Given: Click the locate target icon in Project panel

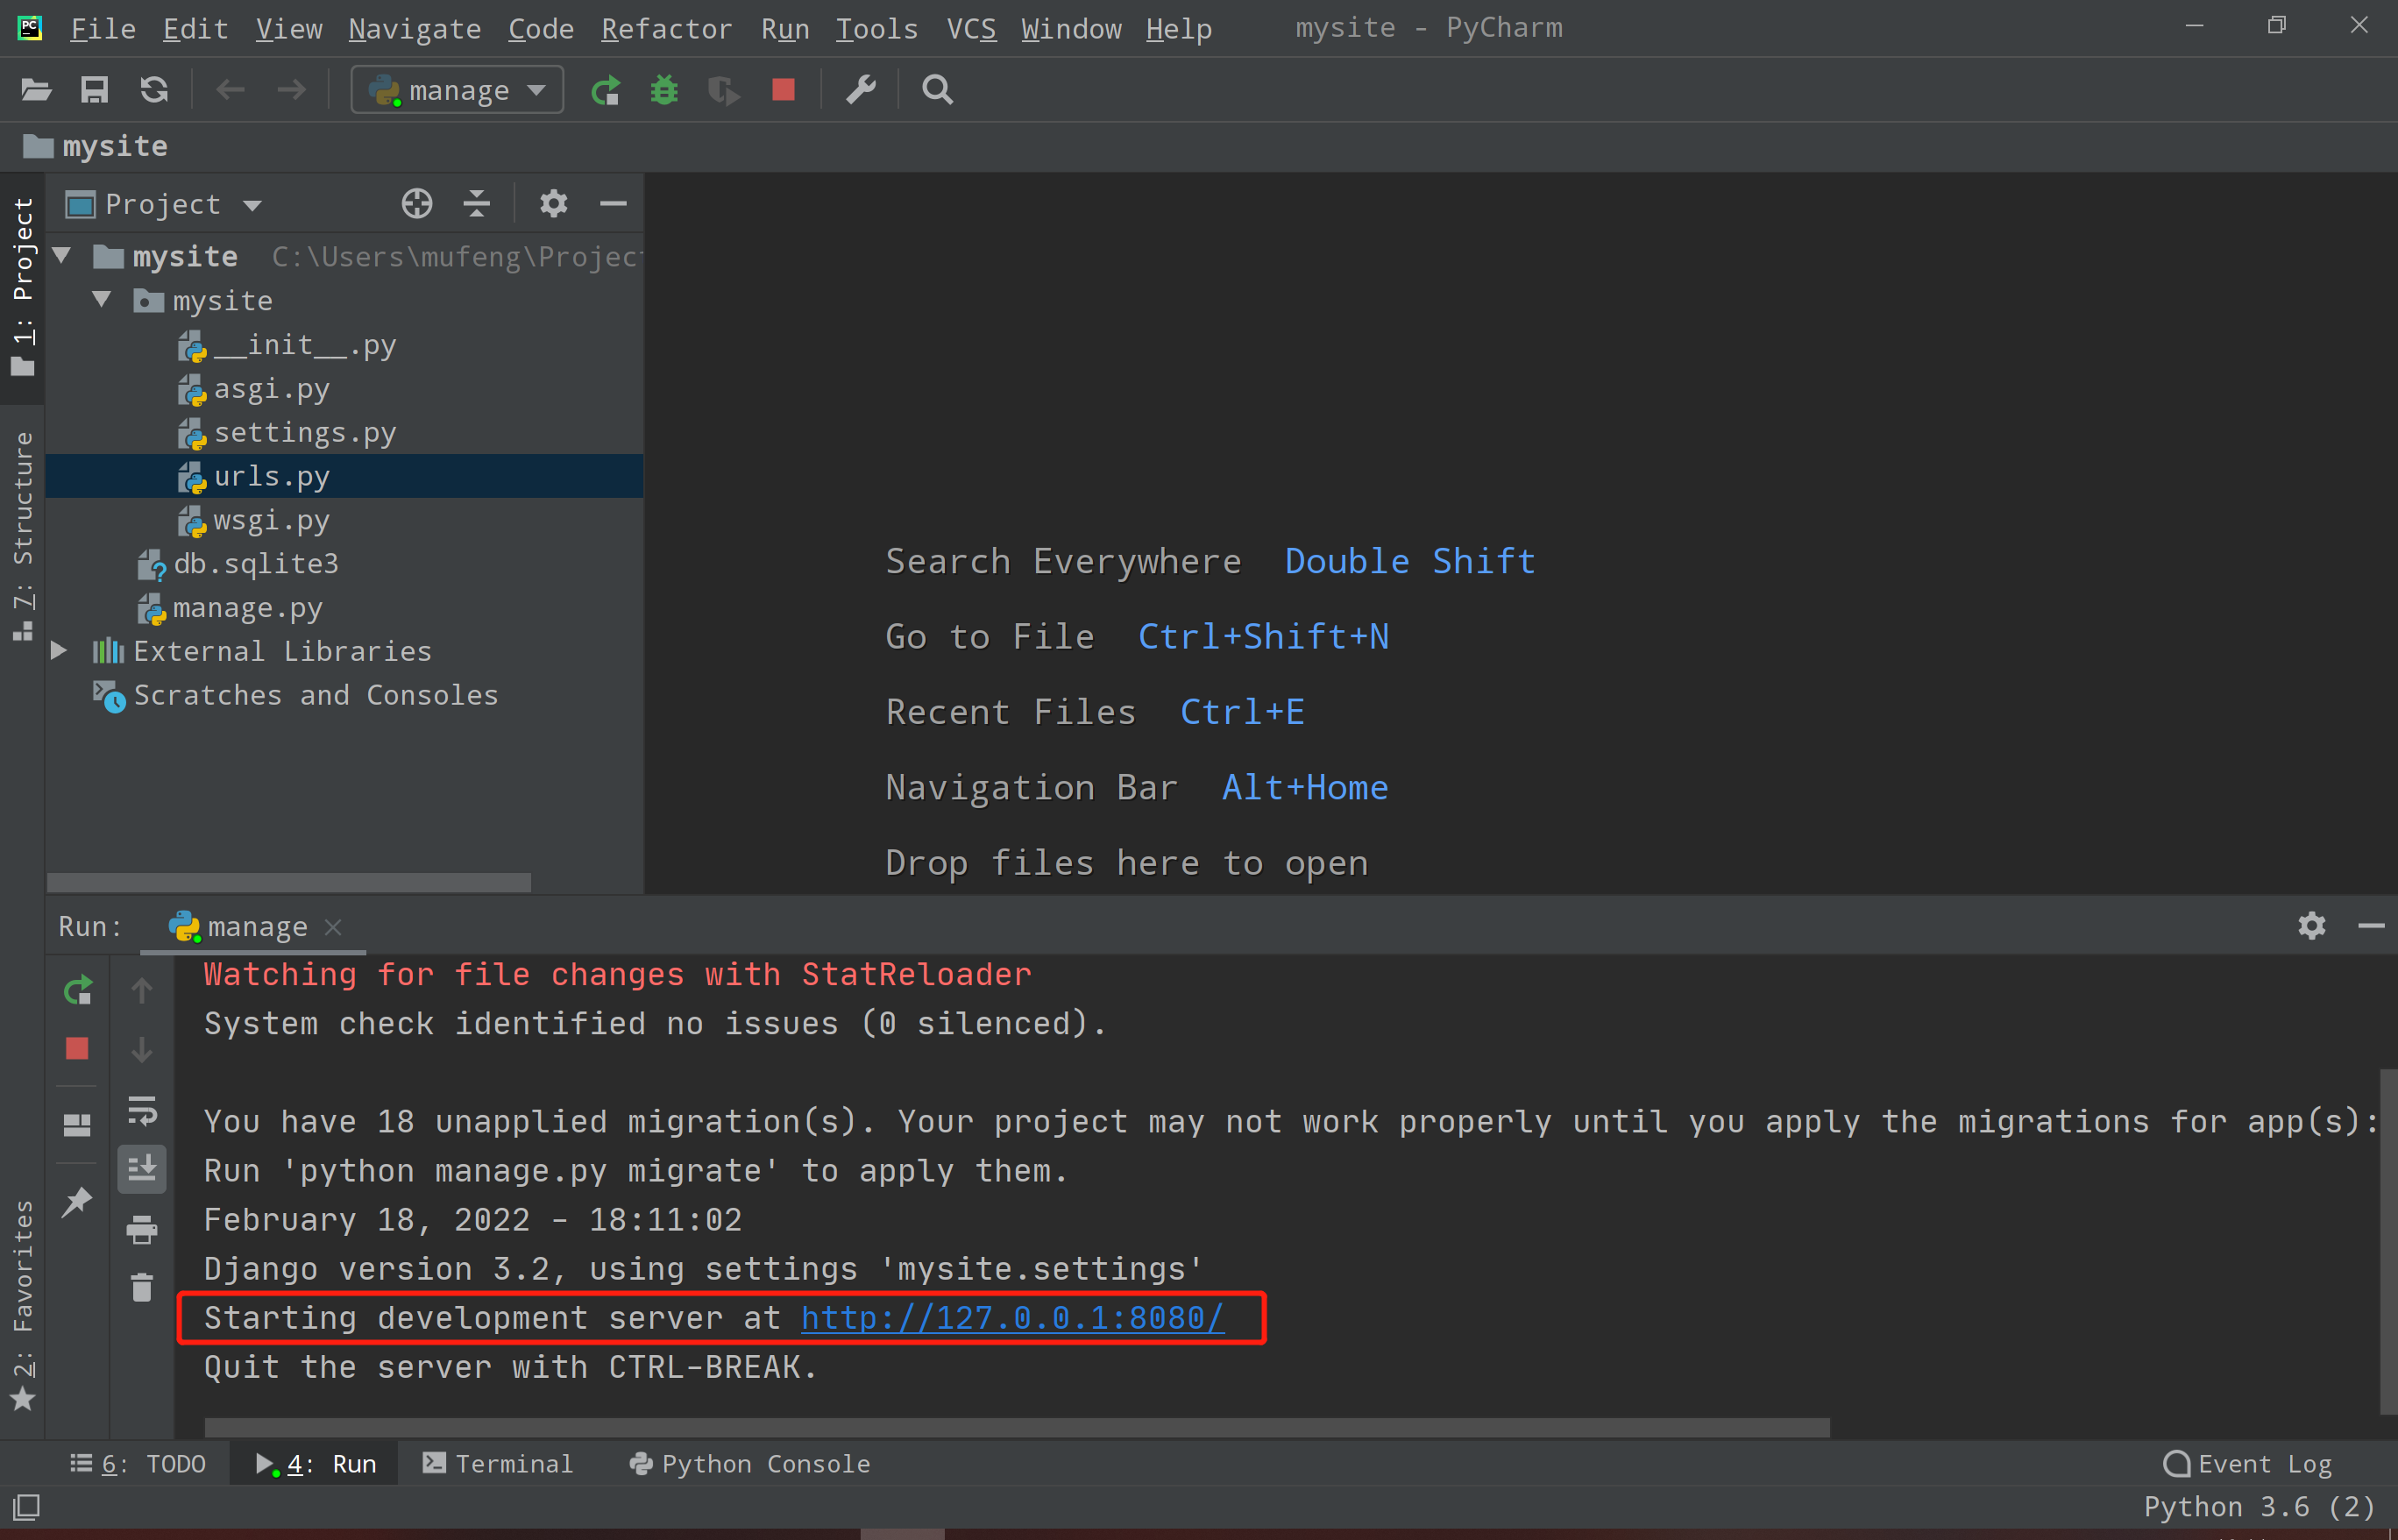Looking at the screenshot, I should pyautogui.click(x=417, y=204).
